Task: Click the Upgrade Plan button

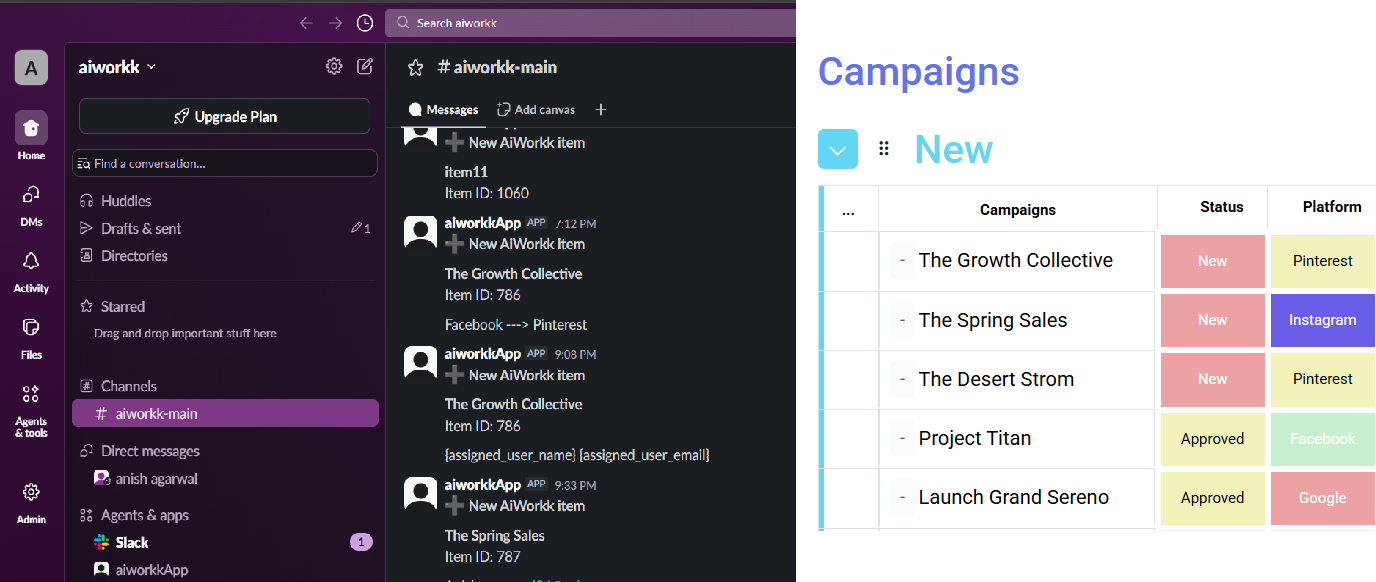Action: coord(225,116)
